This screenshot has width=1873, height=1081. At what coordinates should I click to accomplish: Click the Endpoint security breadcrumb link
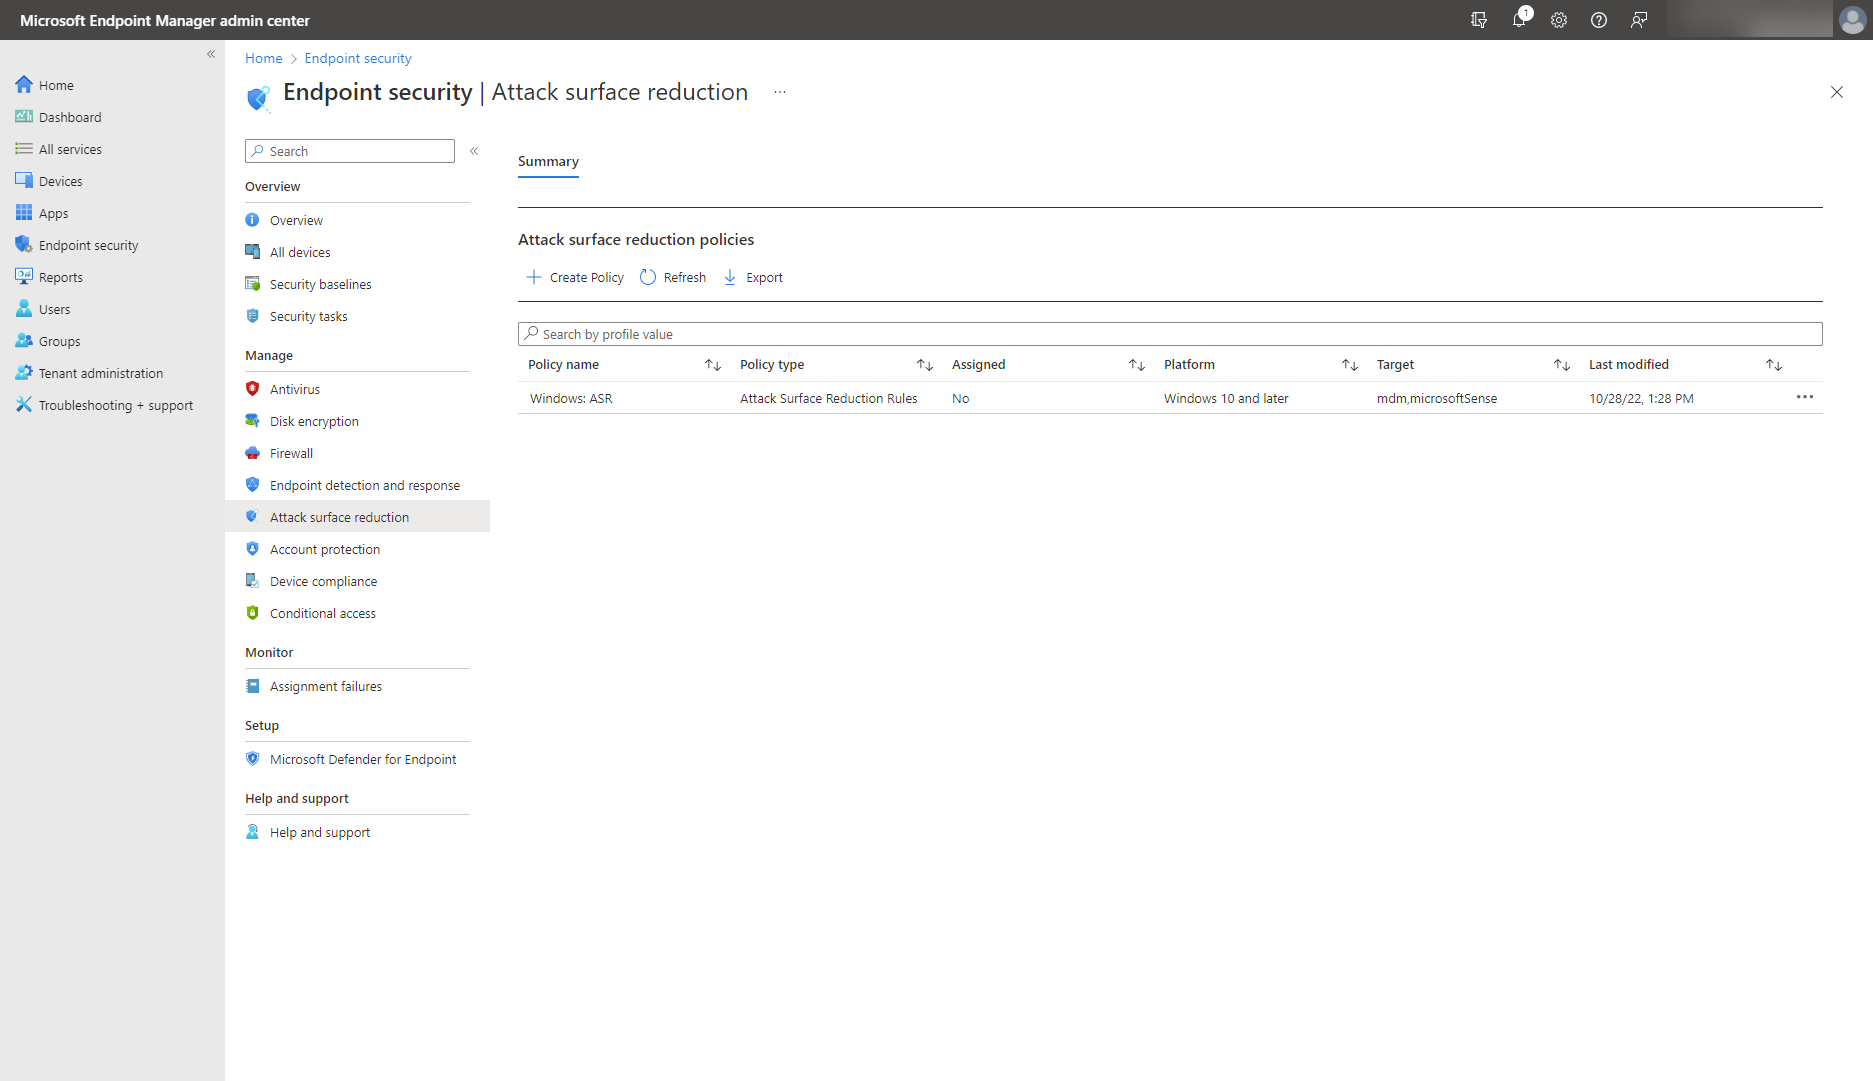(358, 58)
